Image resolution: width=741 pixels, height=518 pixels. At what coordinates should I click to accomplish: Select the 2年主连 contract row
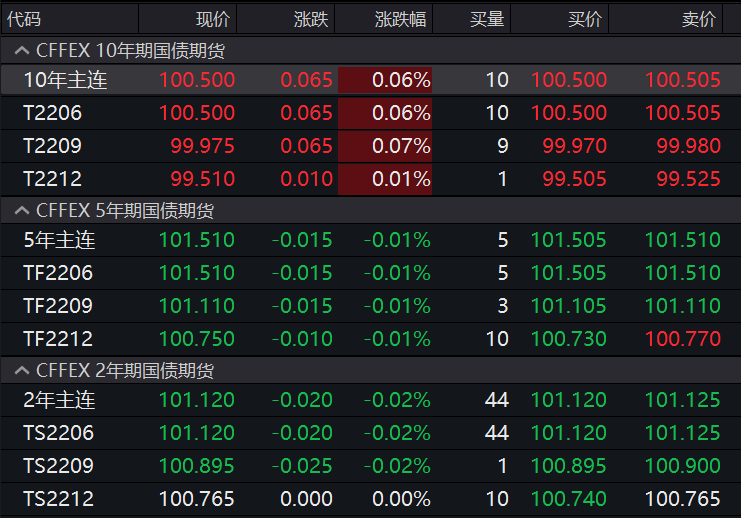59,400
